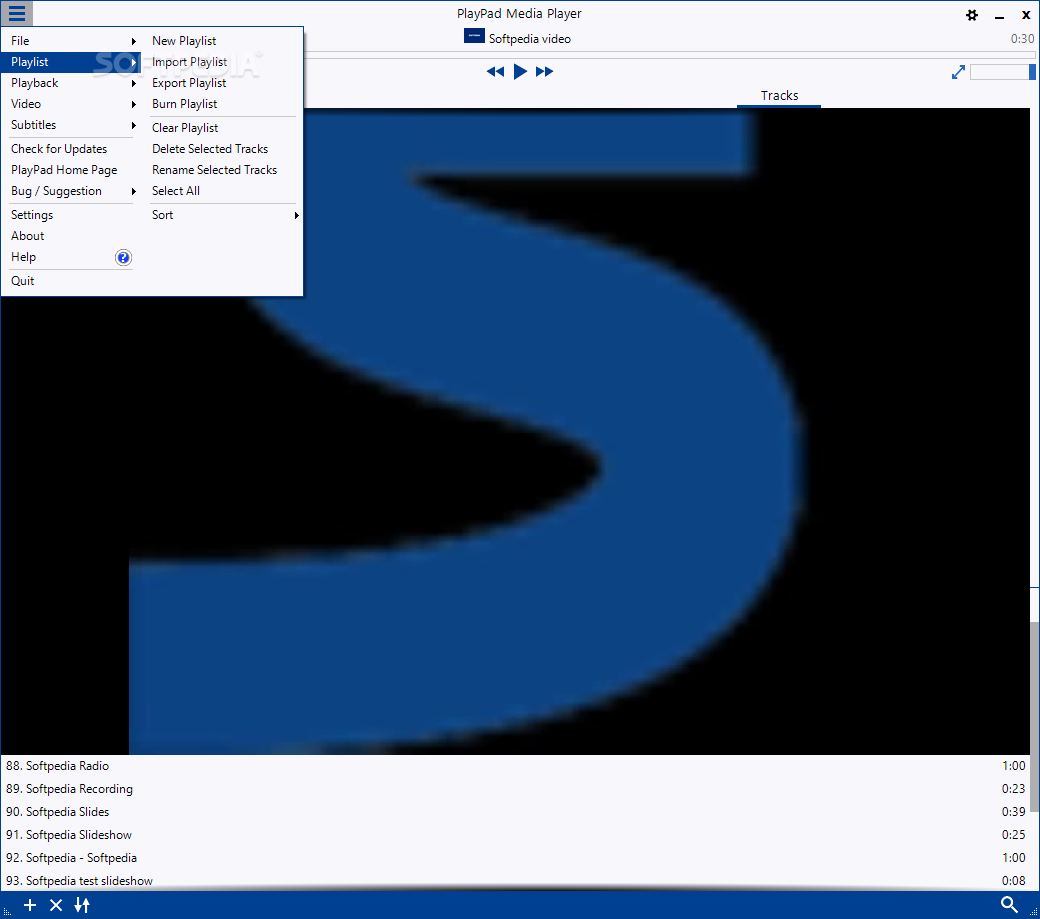Expand the Sort submenu

[x=223, y=215]
